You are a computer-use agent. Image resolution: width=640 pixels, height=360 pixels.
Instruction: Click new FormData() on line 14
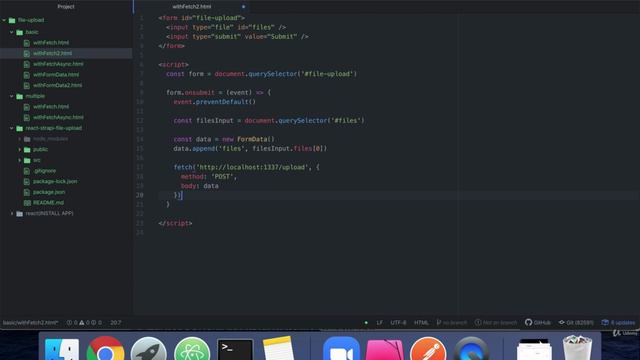point(249,139)
